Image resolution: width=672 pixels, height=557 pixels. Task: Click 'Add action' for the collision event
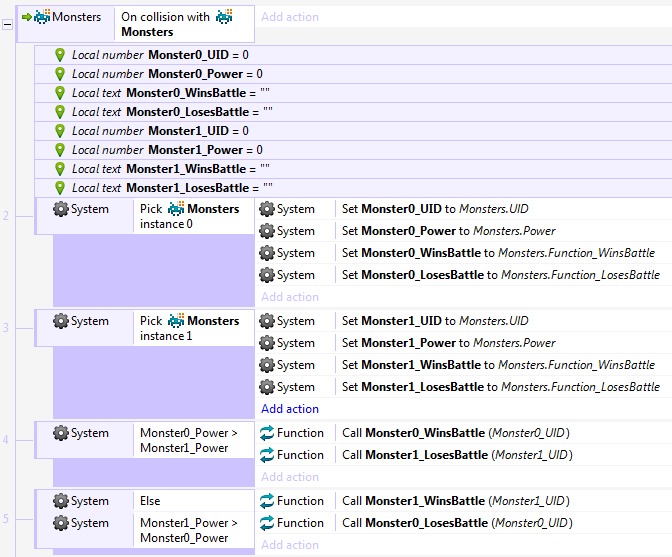290,17
